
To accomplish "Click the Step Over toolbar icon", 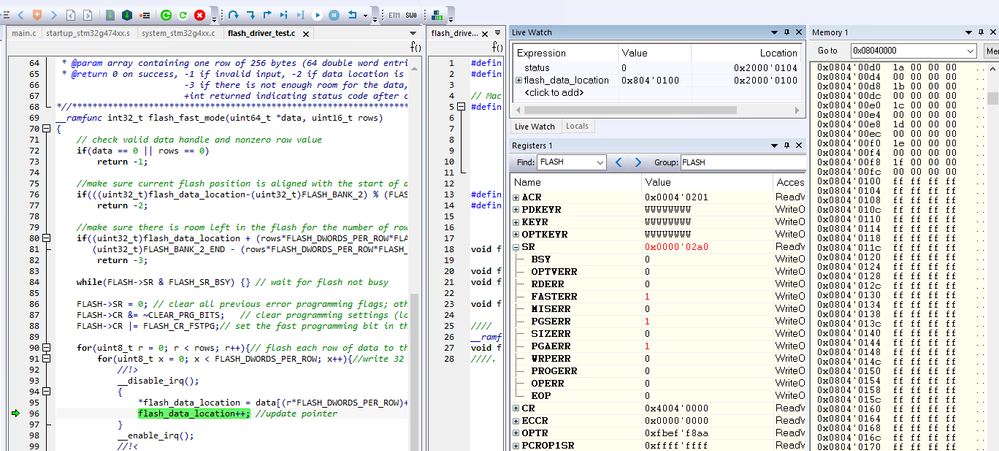I will point(232,15).
